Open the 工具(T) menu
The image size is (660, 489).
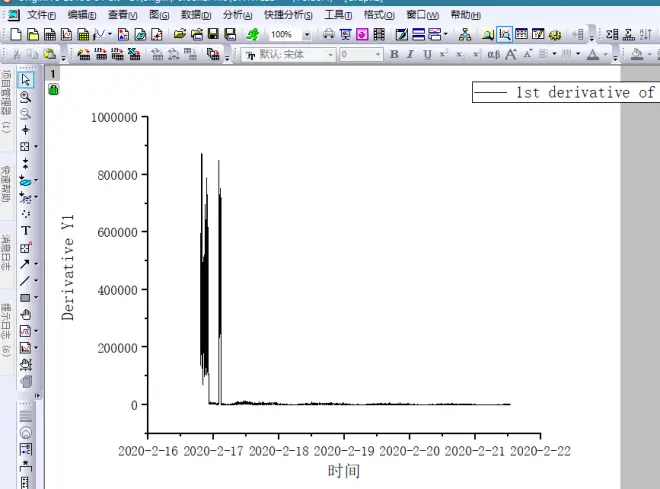pyautogui.click(x=338, y=15)
